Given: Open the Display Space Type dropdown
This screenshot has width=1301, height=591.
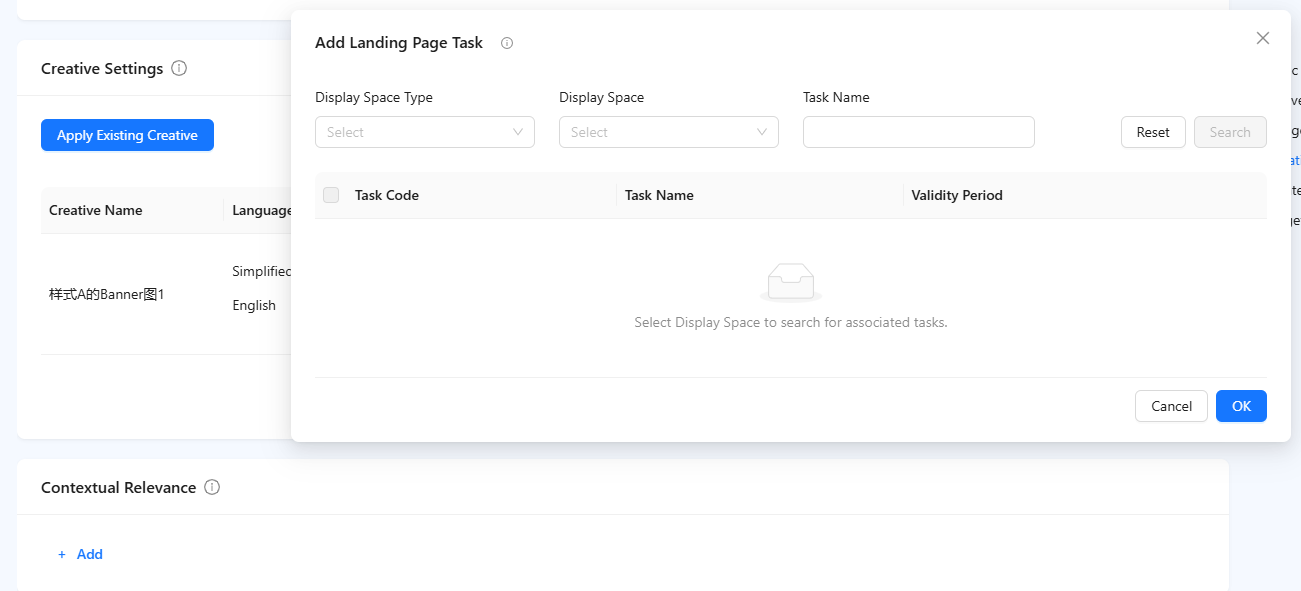Looking at the screenshot, I should coord(425,132).
